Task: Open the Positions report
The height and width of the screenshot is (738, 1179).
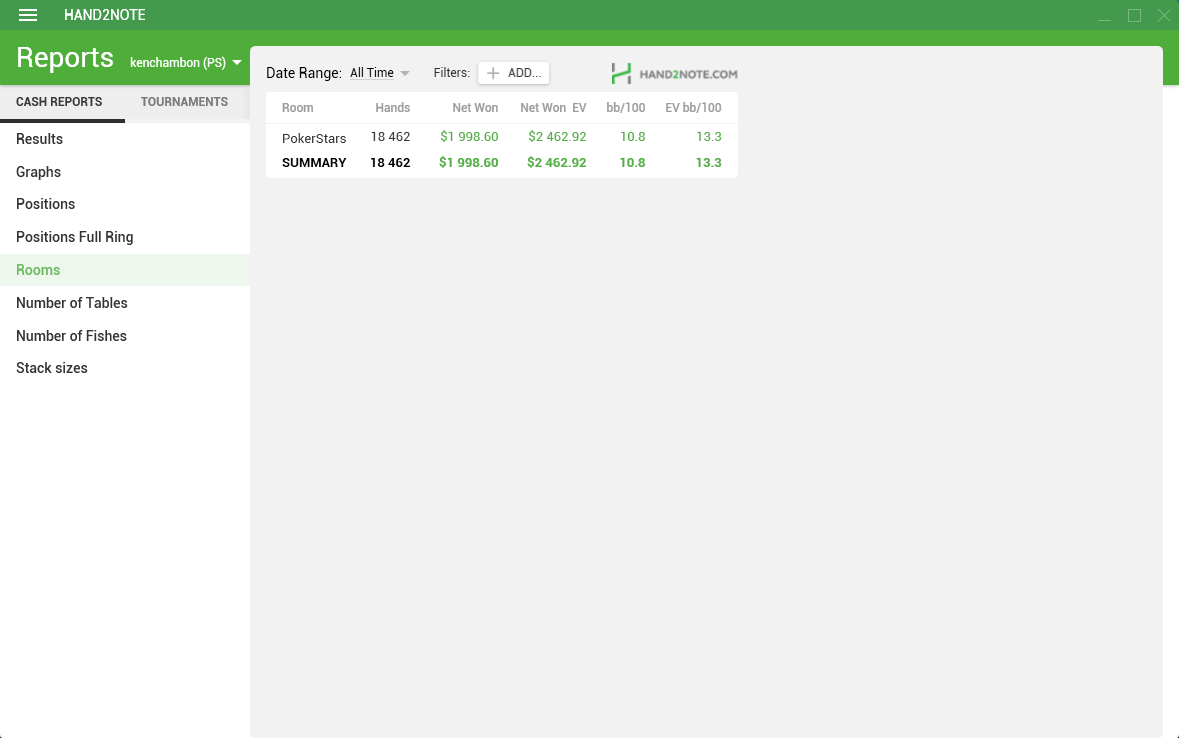Action: pyautogui.click(x=125, y=204)
